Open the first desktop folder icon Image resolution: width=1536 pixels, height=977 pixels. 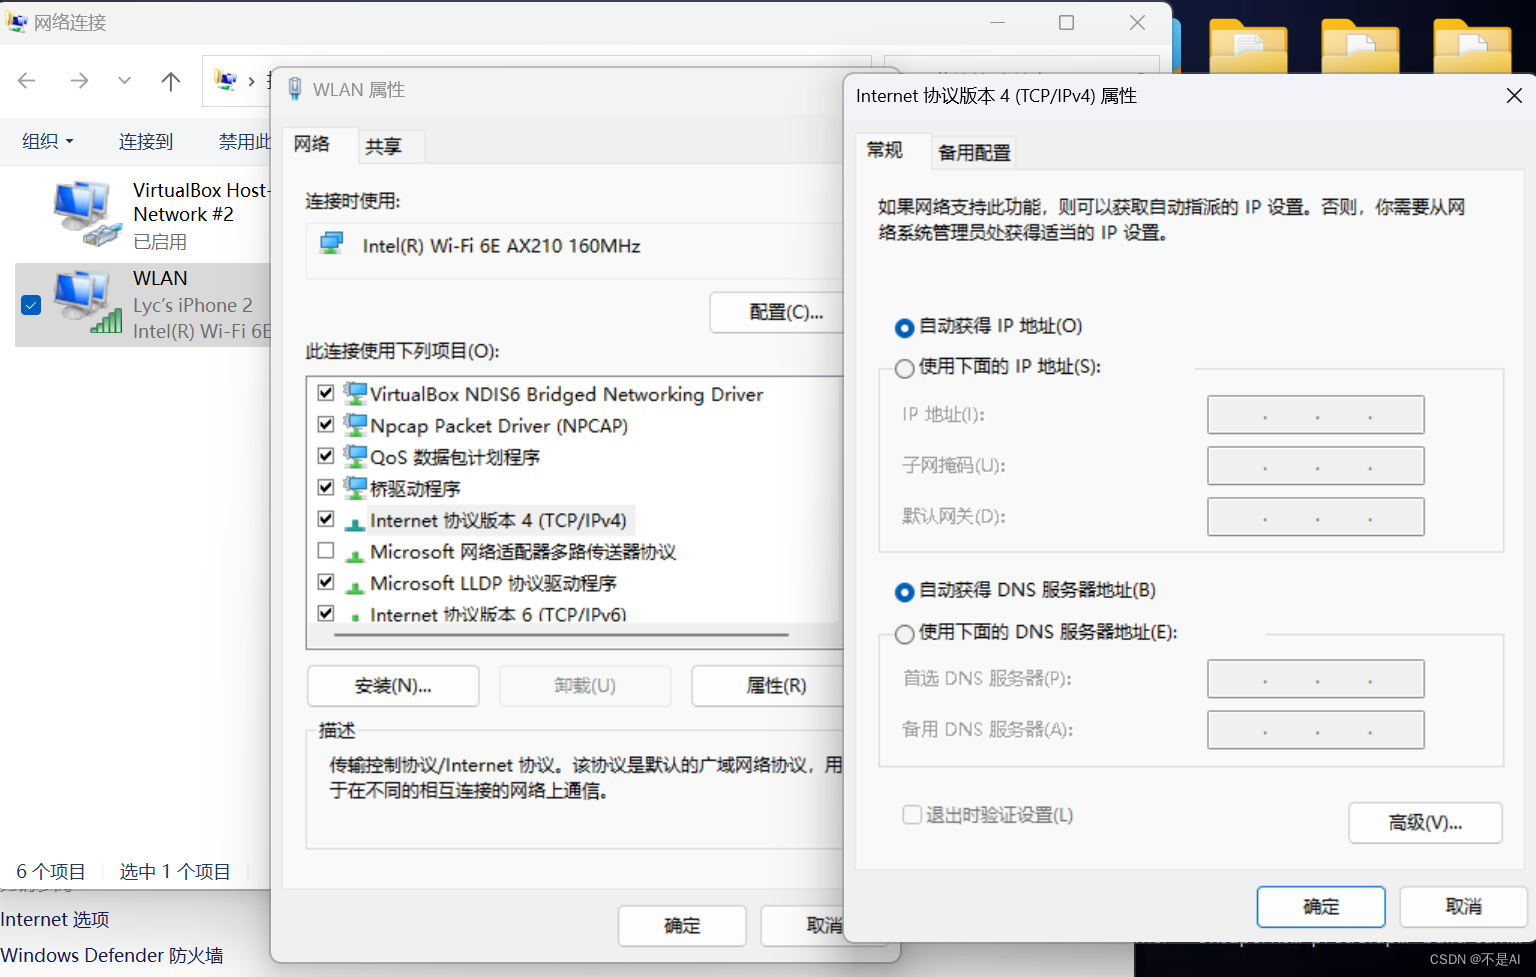[x=1248, y=47]
